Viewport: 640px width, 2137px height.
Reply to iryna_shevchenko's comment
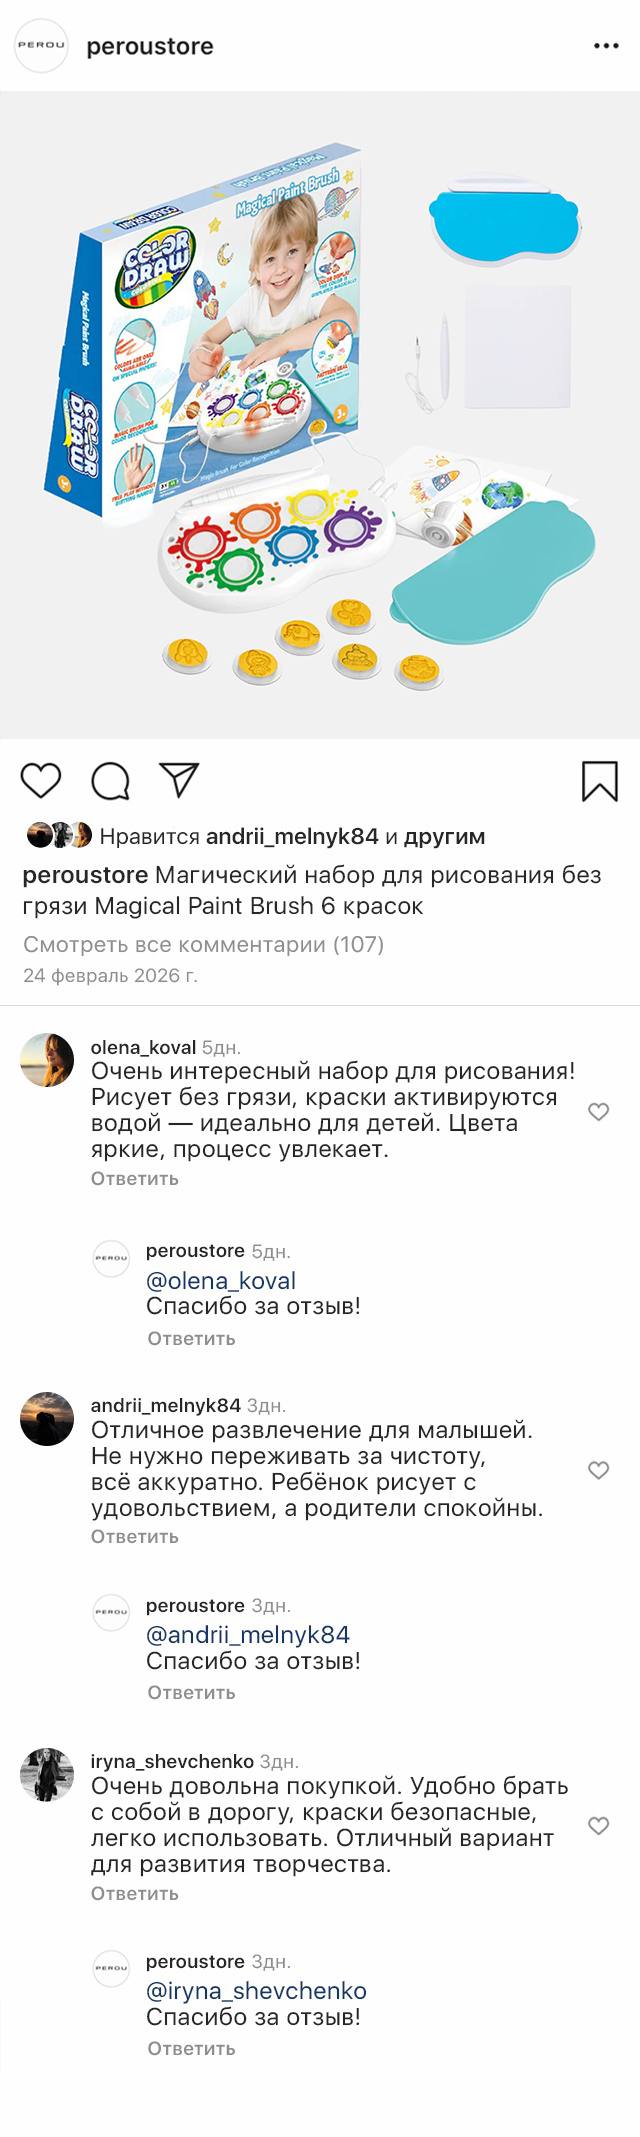coord(135,1893)
